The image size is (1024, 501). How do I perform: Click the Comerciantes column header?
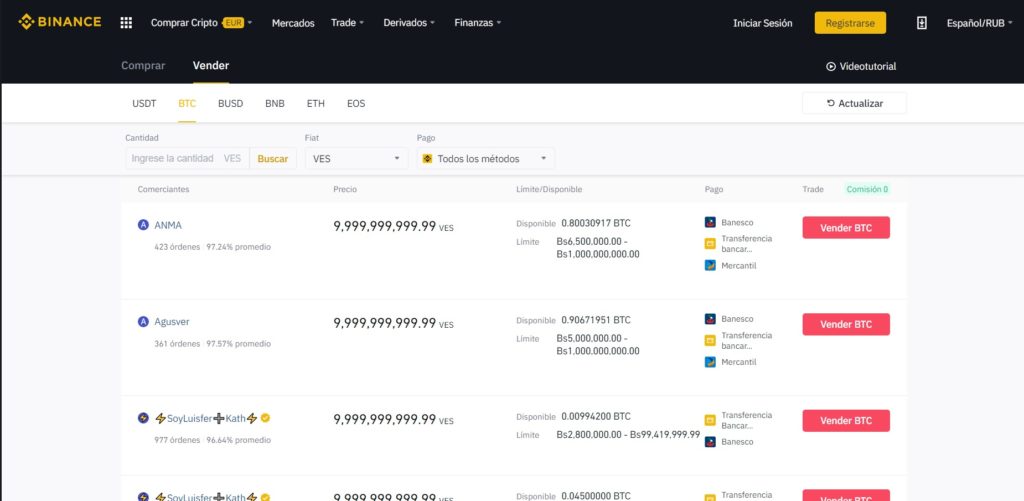(x=163, y=189)
